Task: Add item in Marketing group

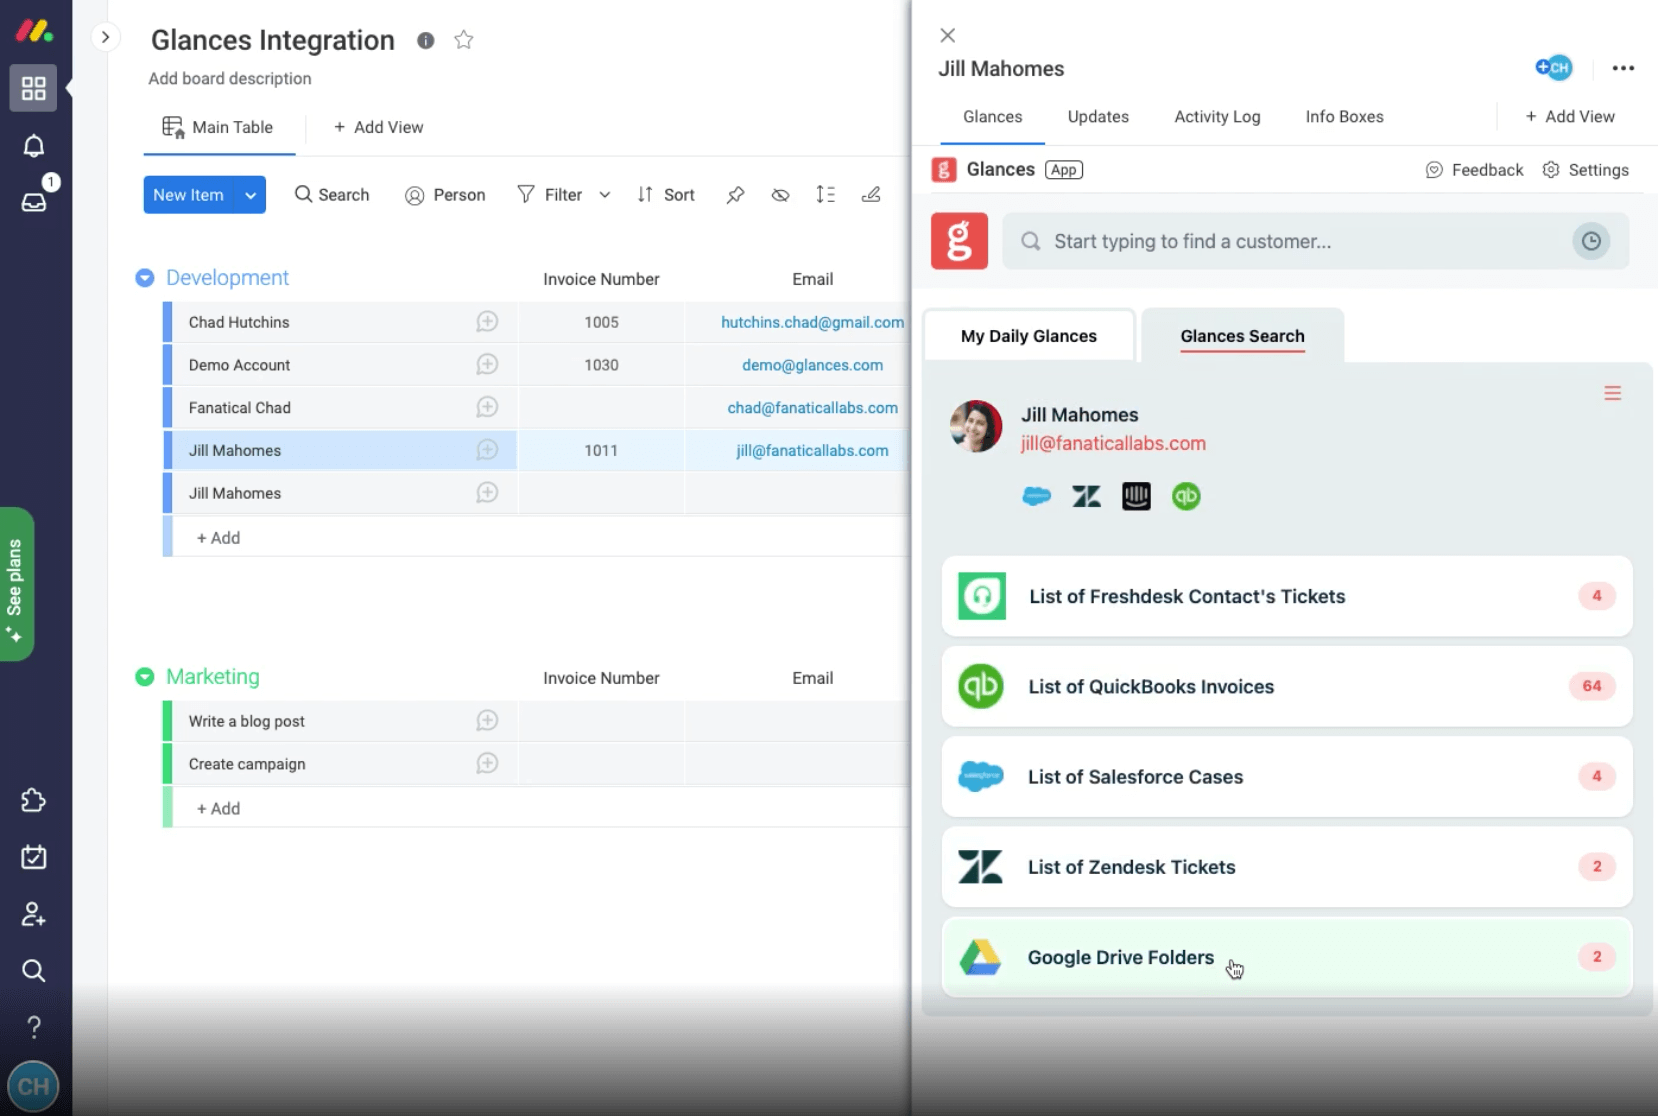Action: (x=218, y=809)
